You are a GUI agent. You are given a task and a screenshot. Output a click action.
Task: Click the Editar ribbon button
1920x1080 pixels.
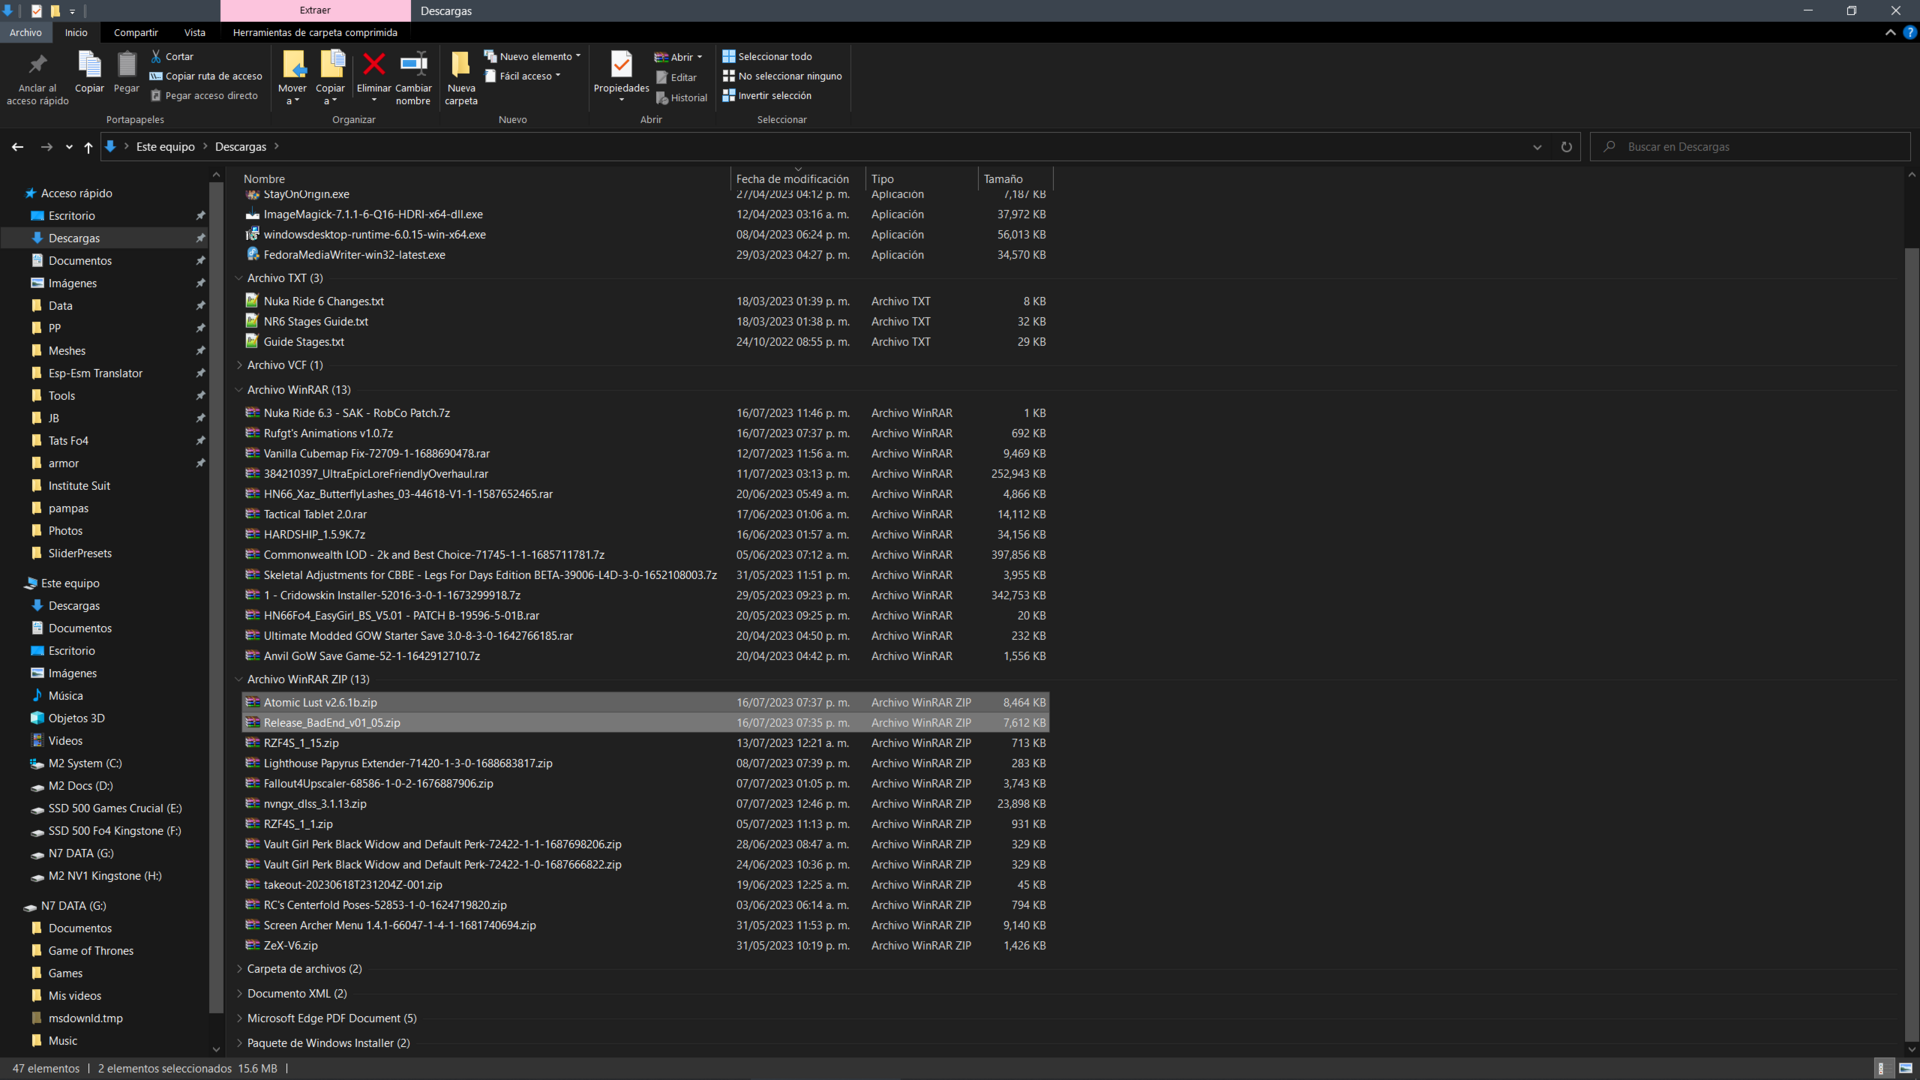click(676, 77)
